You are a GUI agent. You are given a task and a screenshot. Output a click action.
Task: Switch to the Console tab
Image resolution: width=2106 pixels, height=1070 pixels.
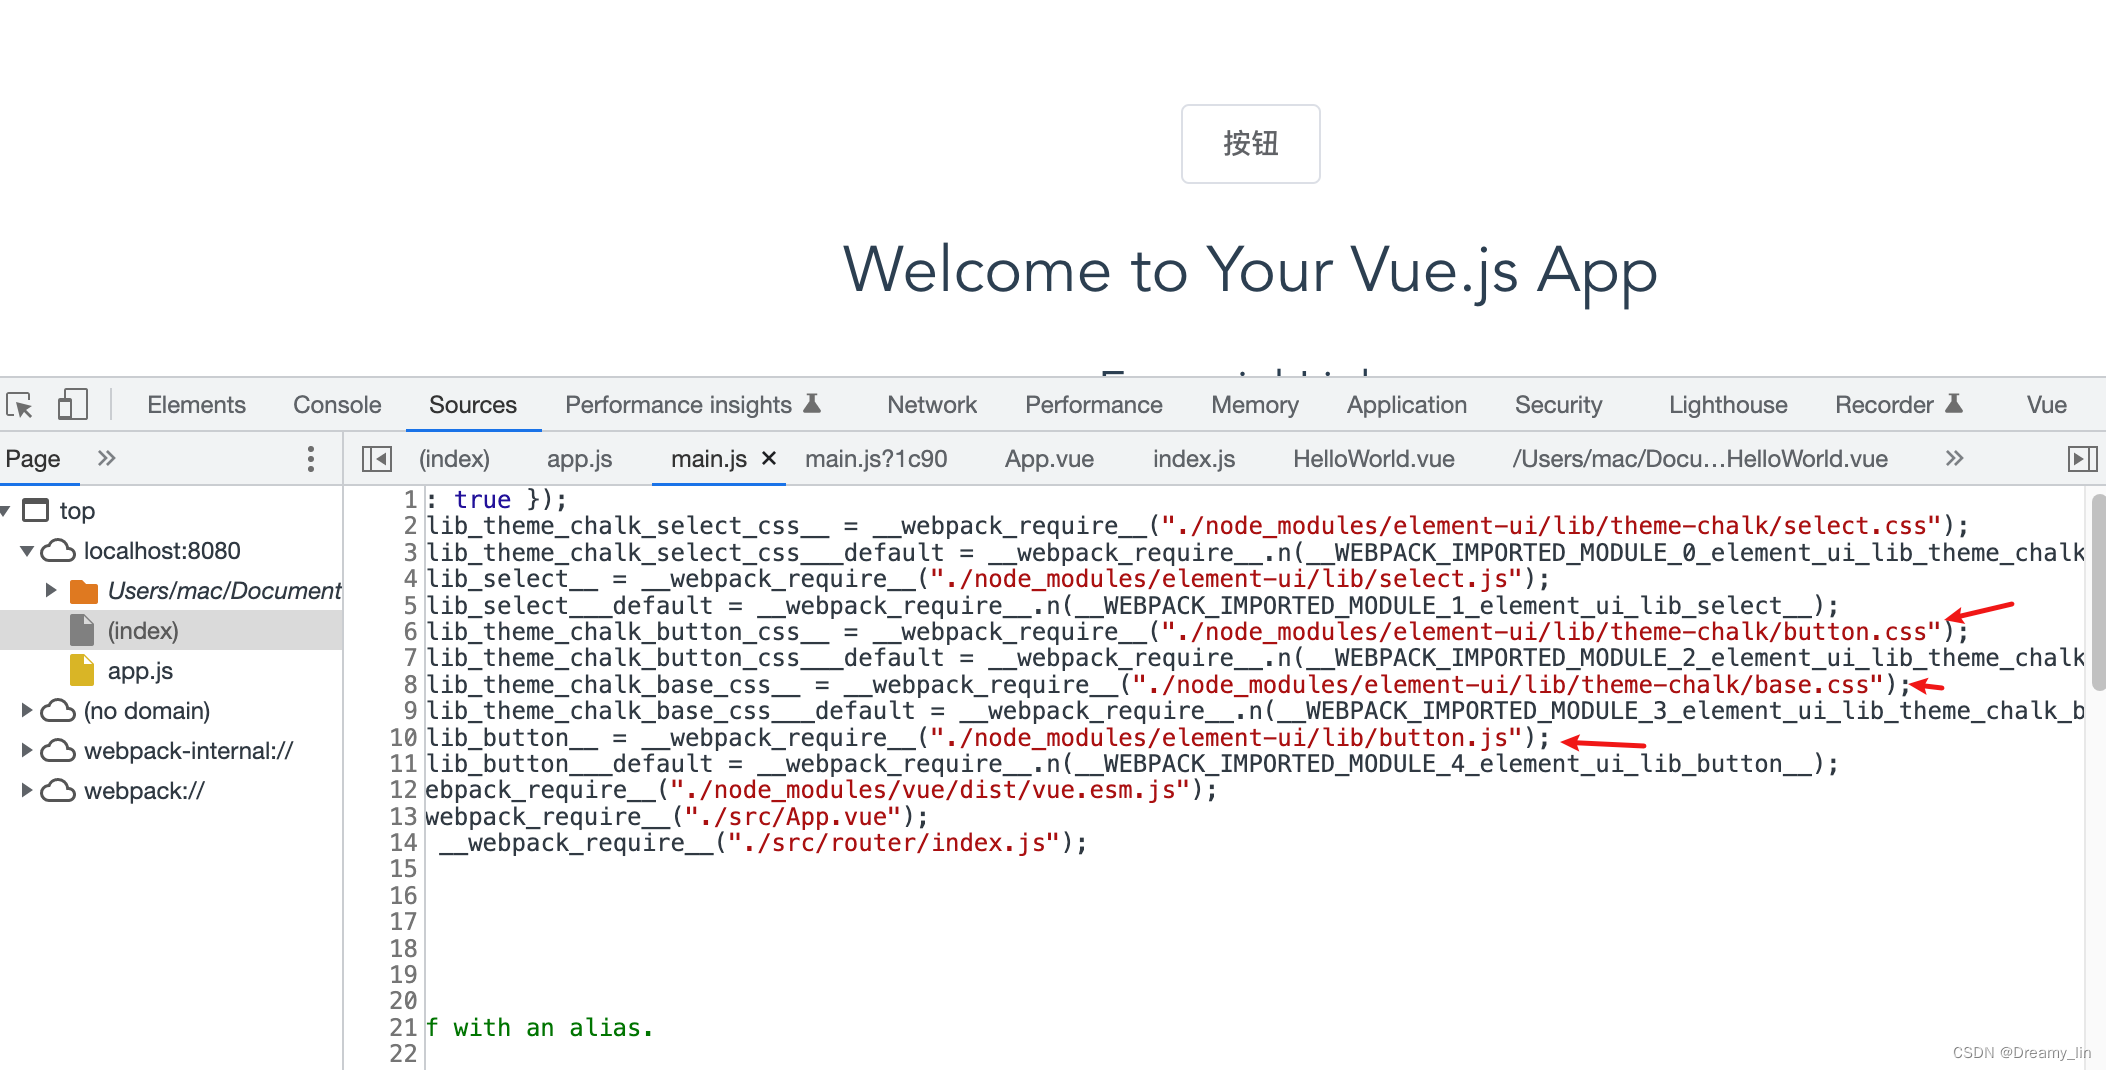tap(337, 405)
